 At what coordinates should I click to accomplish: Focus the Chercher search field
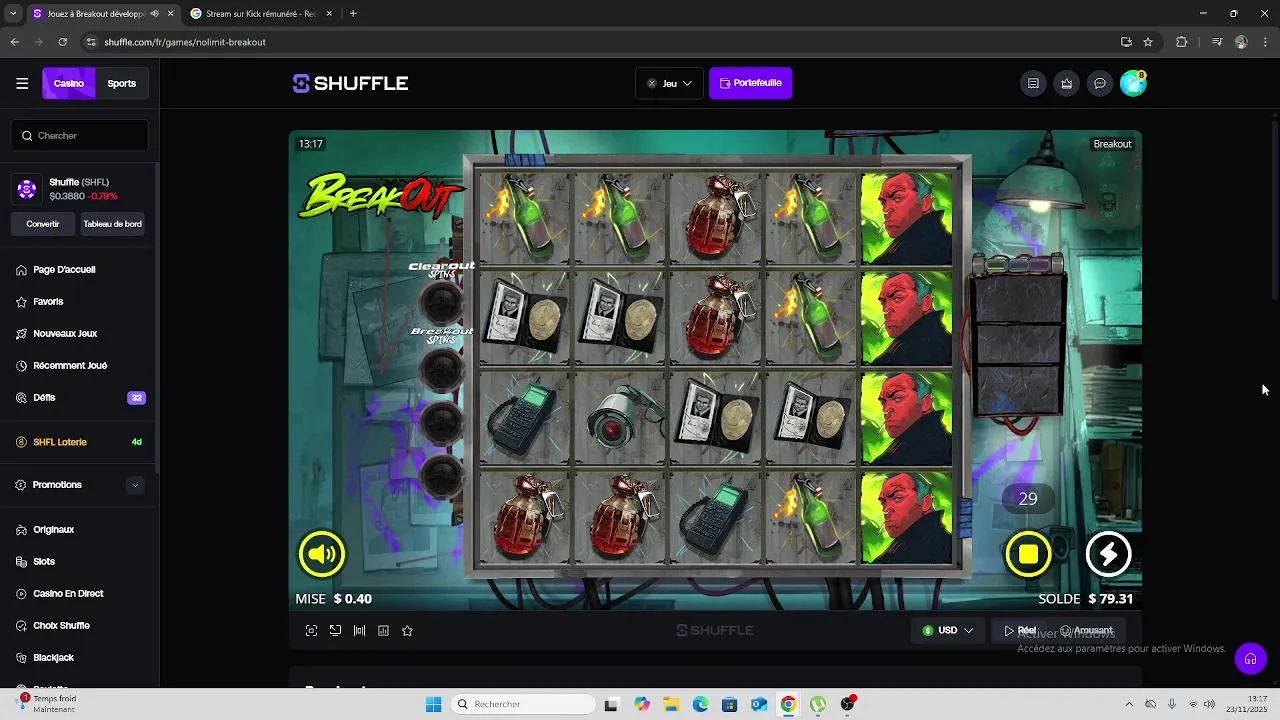tap(80, 136)
